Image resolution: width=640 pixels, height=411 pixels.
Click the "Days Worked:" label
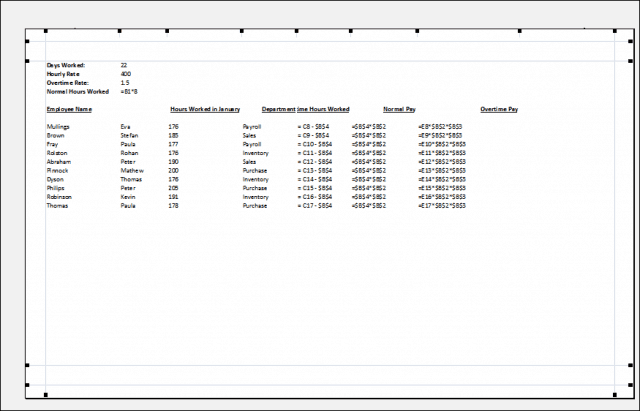66,65
